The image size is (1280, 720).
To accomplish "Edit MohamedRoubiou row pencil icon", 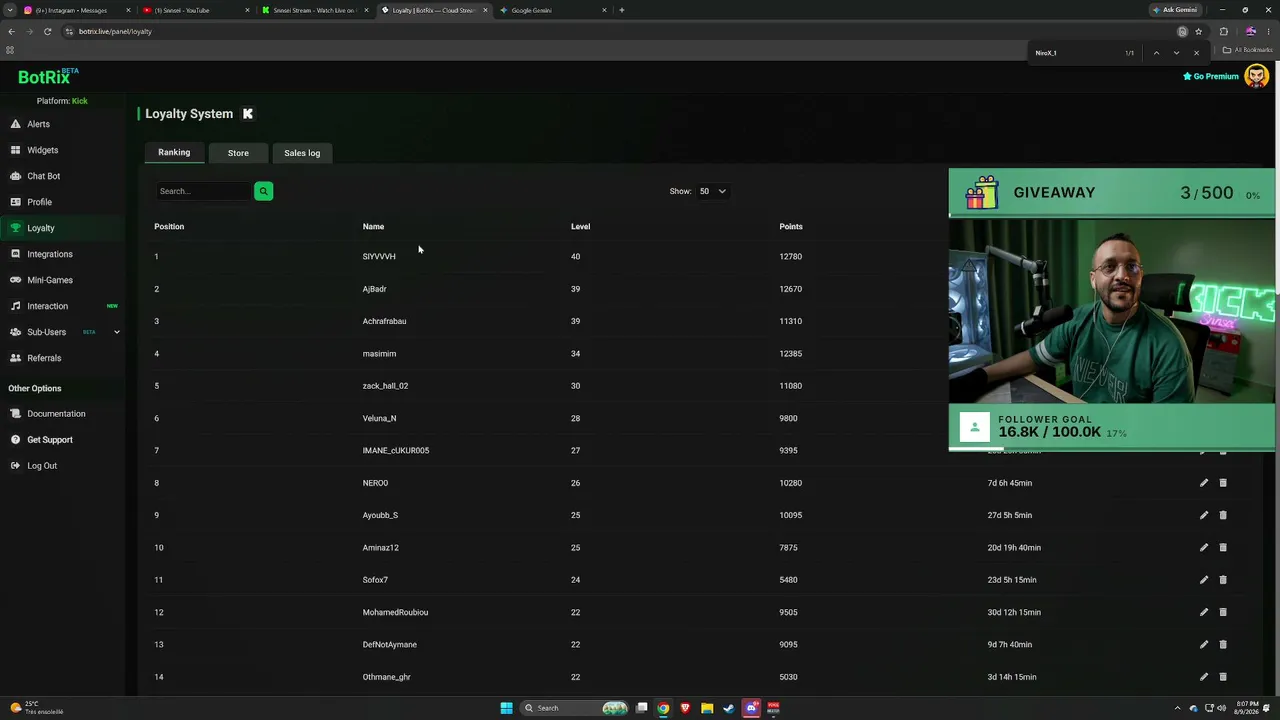I will pos(1204,612).
